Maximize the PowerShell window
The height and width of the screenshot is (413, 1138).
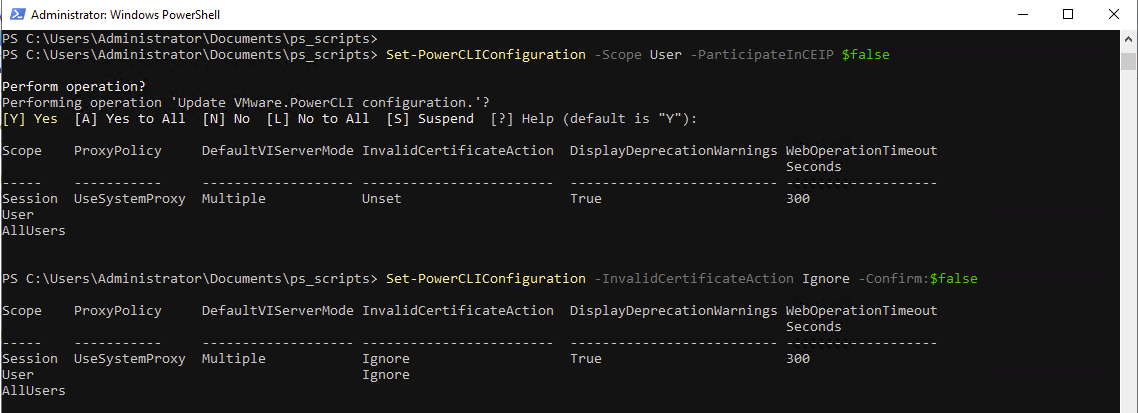coord(1068,15)
